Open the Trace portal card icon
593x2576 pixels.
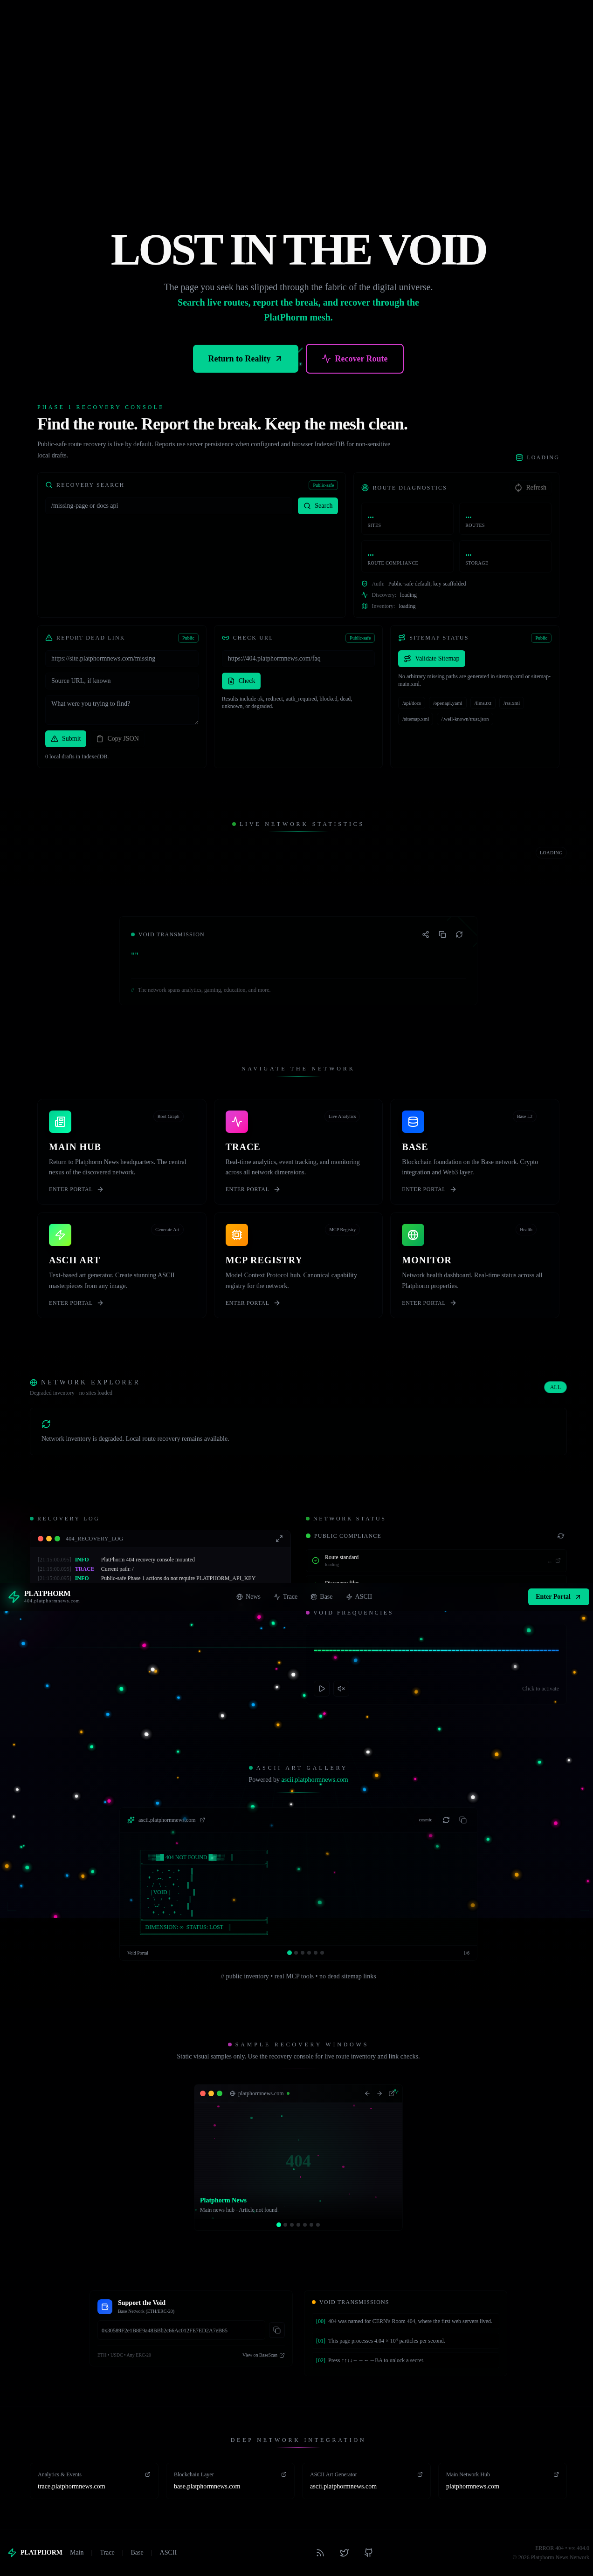[x=236, y=1121]
